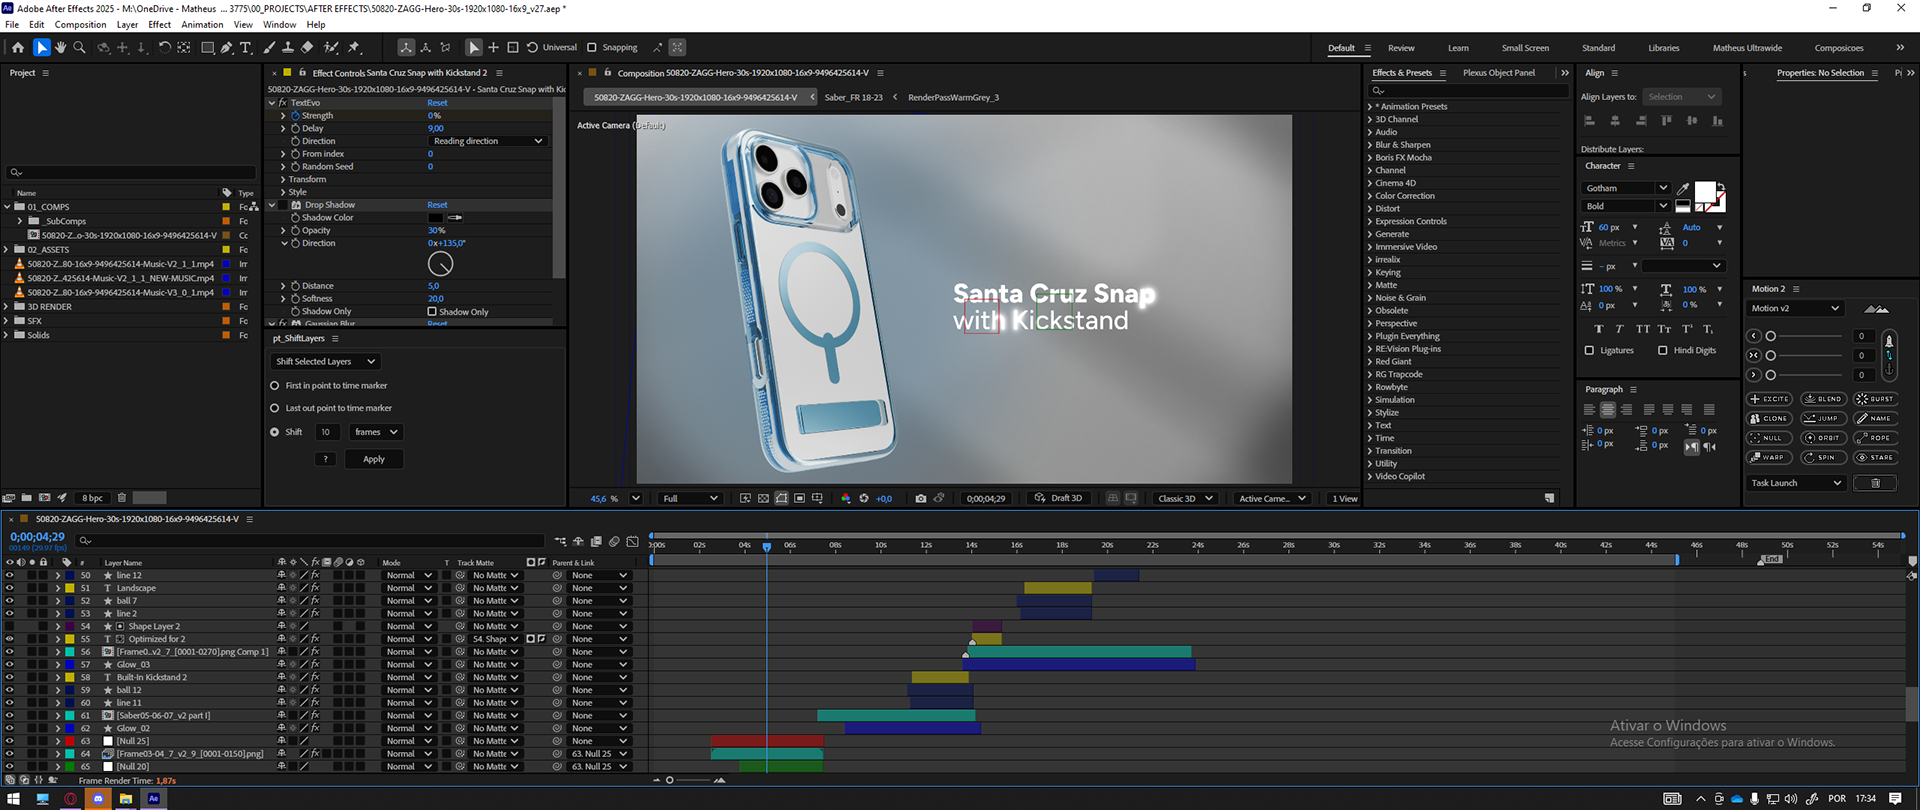
Task: Select the Hand tool
Action: [x=60, y=47]
